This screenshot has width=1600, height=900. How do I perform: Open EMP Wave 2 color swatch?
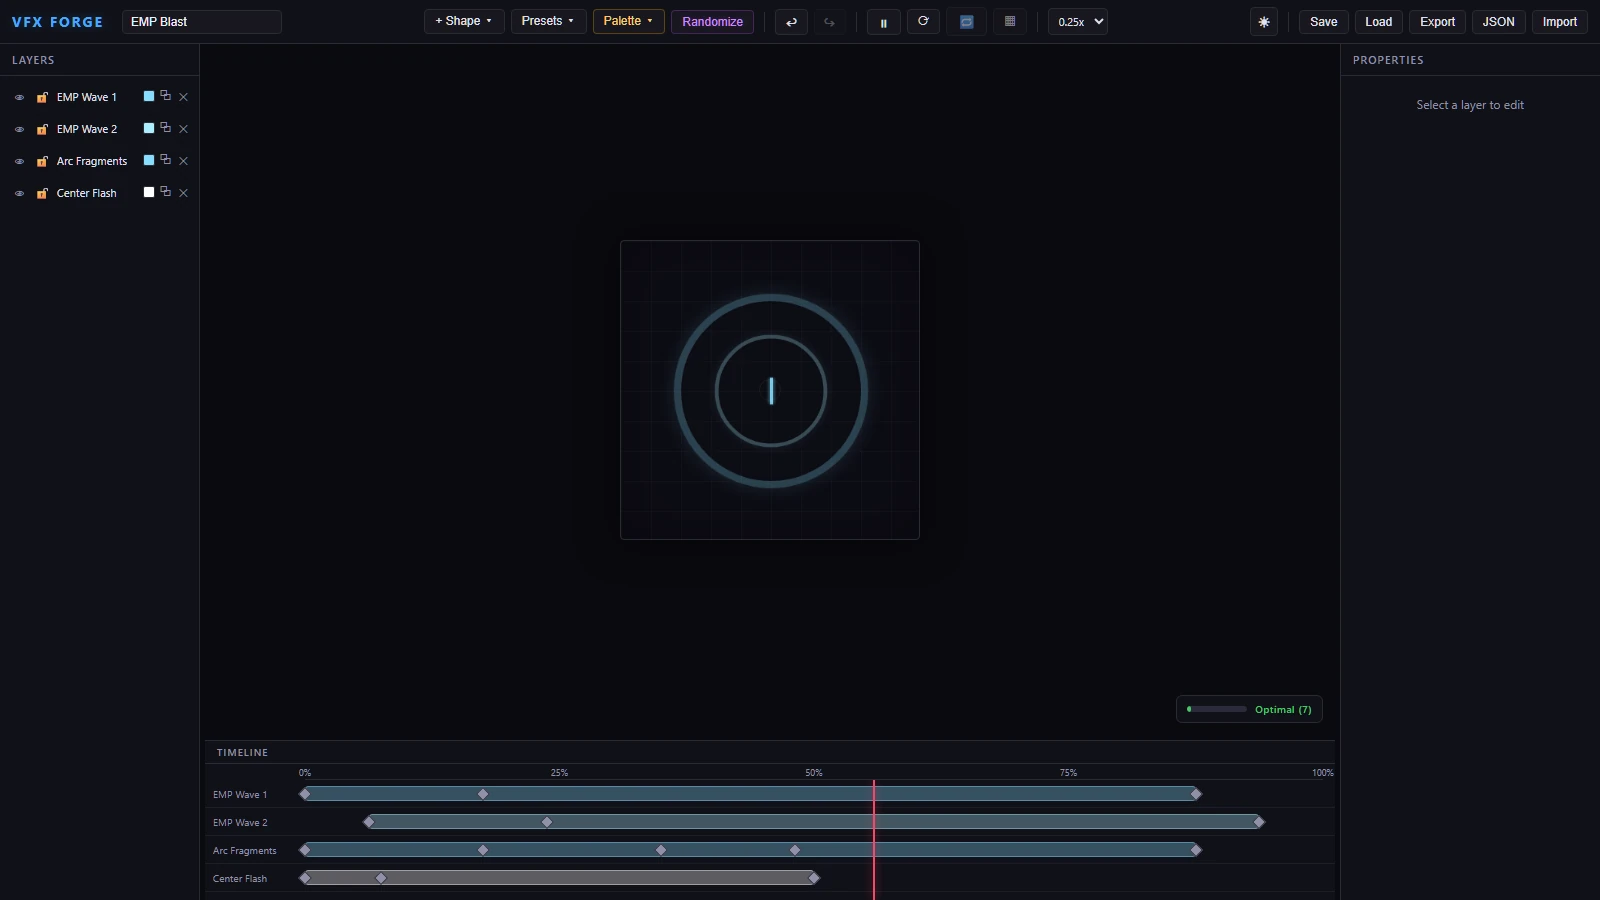149,128
